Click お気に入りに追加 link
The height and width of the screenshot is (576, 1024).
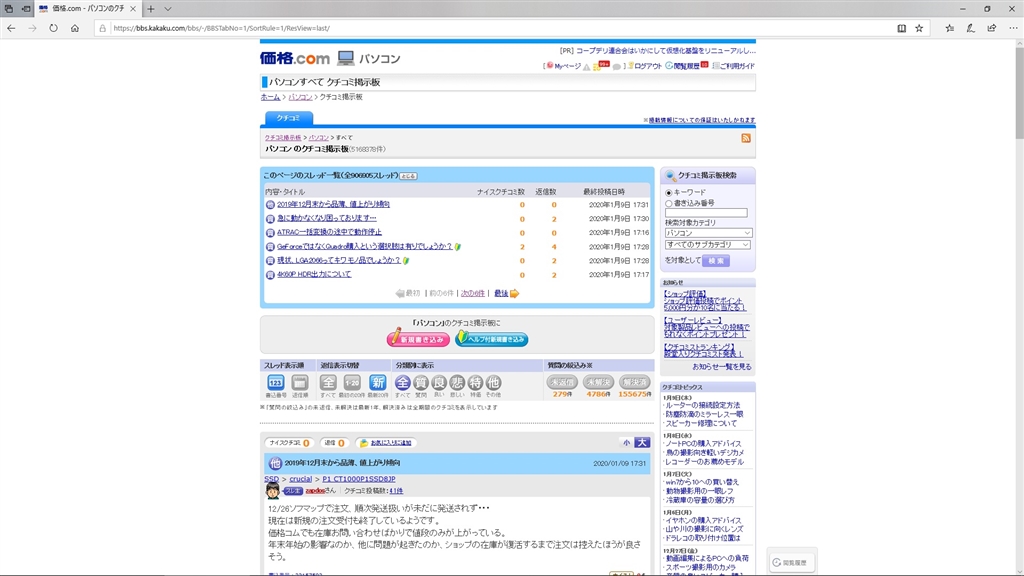(391, 443)
